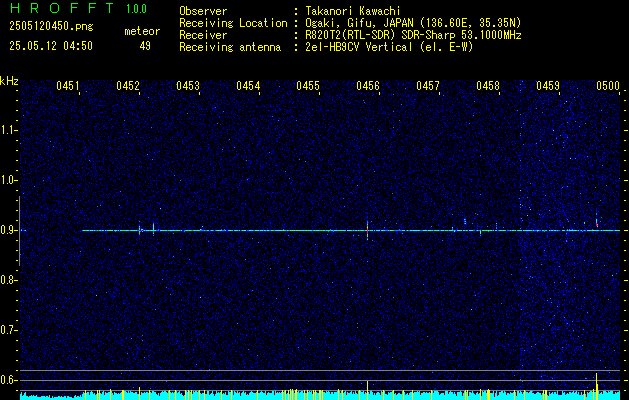This screenshot has width=629, height=400.
Task: Click the 0455 time label
Action: [308, 86]
